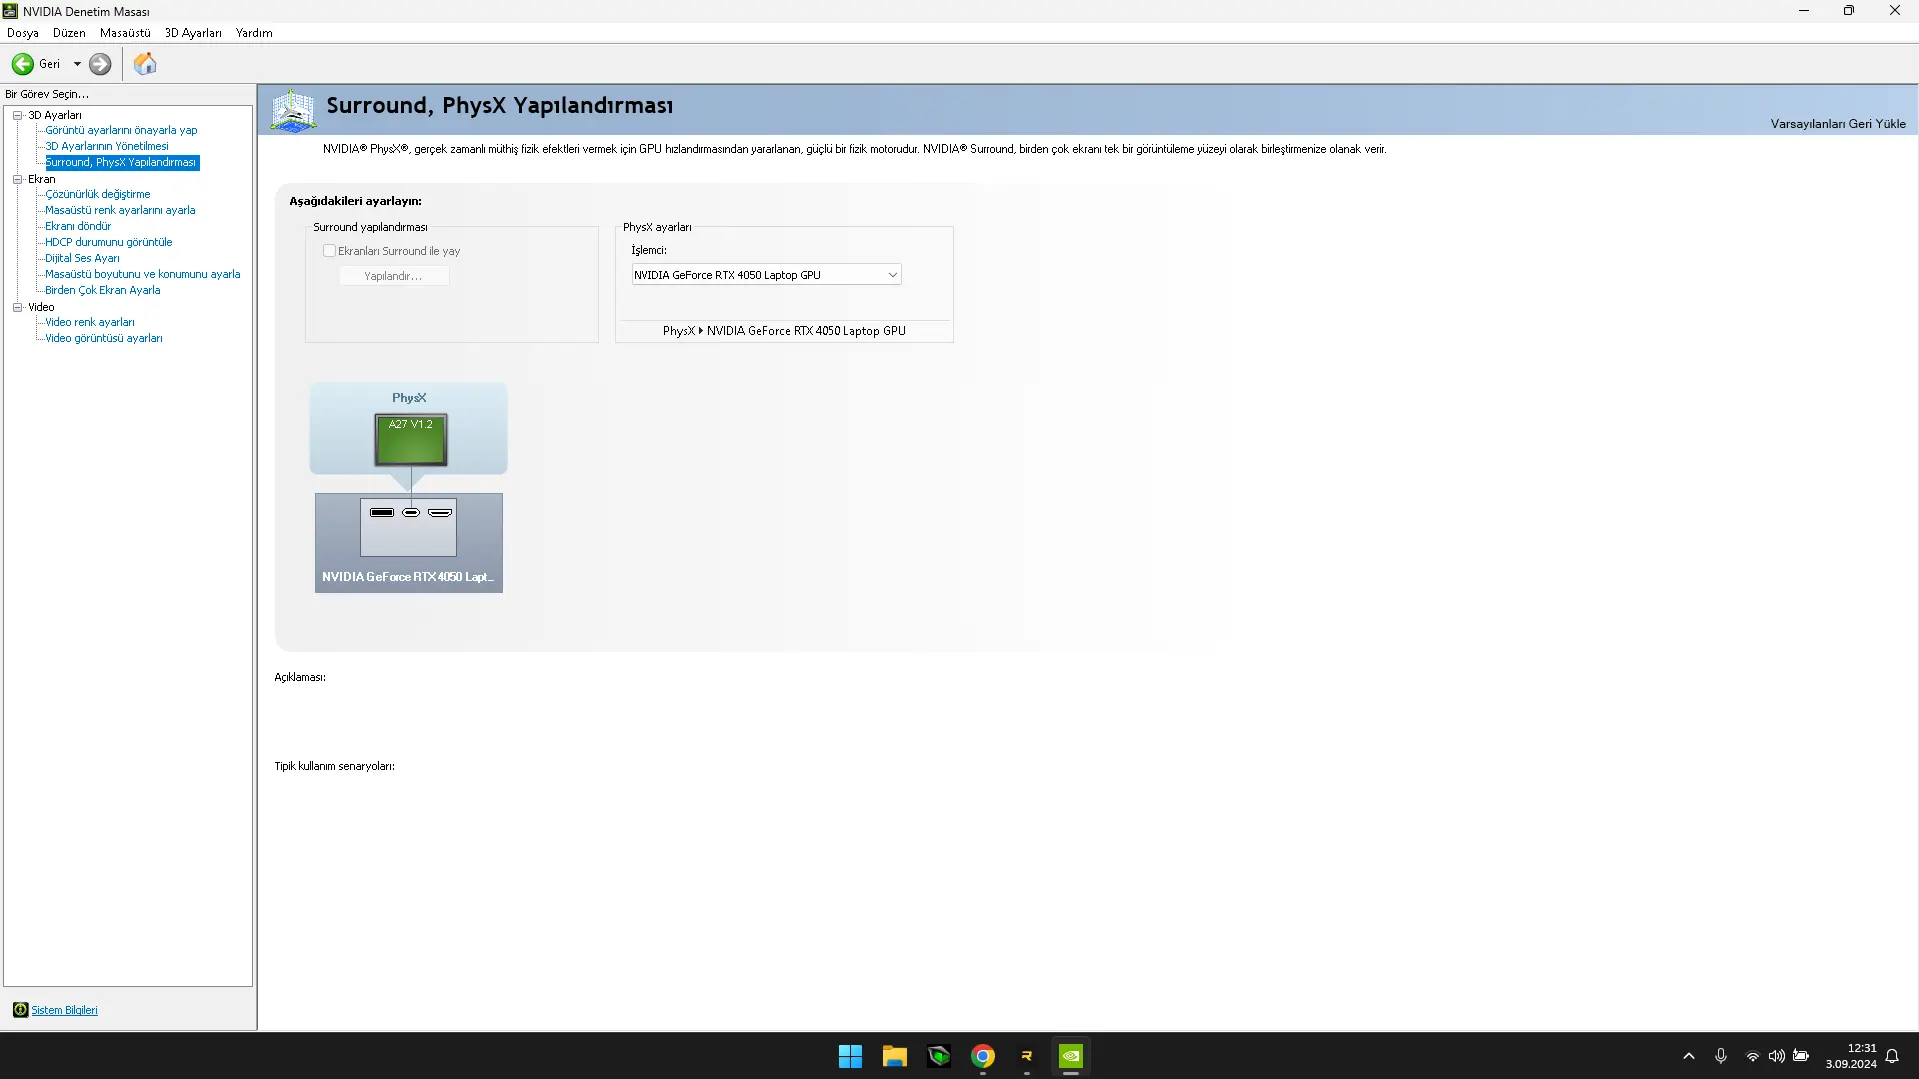Select Birden Çok Ekran Ayarla
The width and height of the screenshot is (1919, 1079).
pos(103,290)
